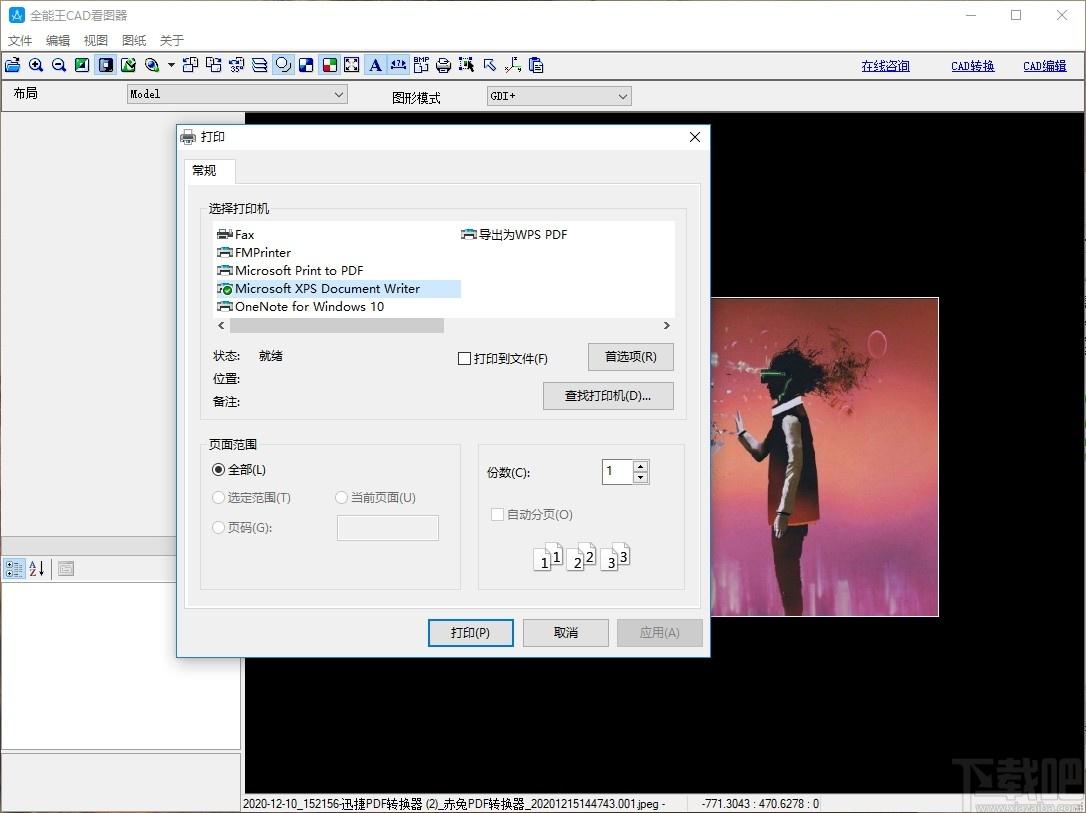The image size is (1086, 813).
Task: Click the fit to window icon
Action: 352,65
